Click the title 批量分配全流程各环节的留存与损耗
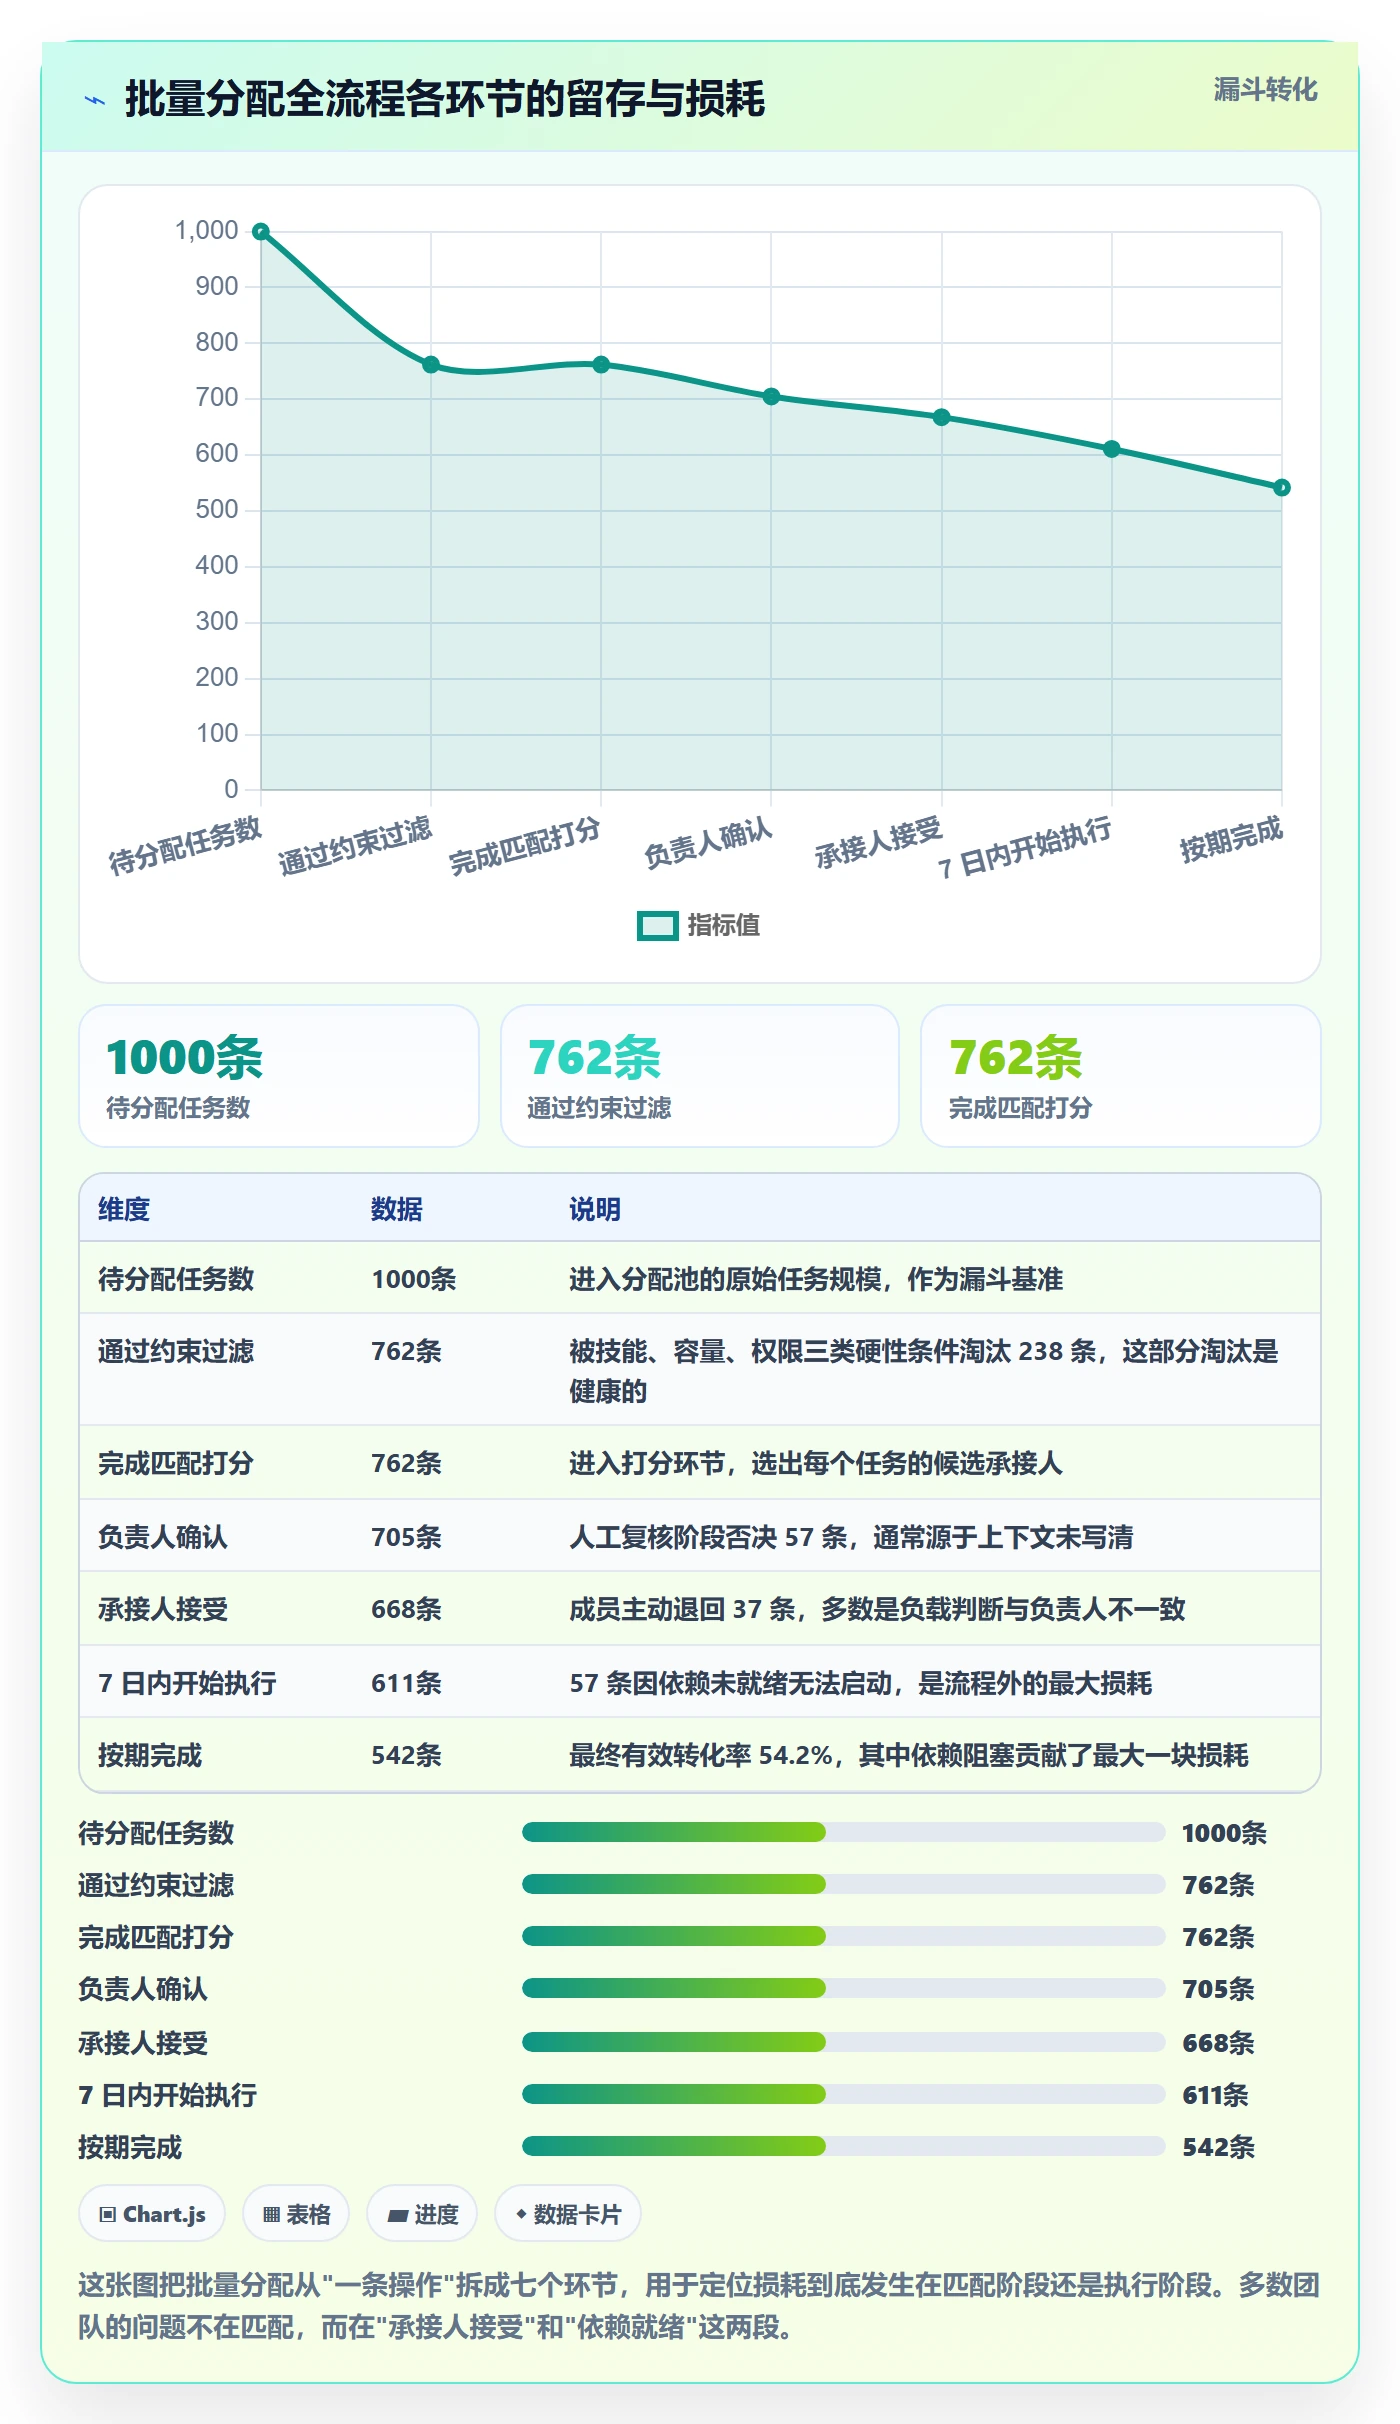The height and width of the screenshot is (2424, 1400). (x=445, y=99)
